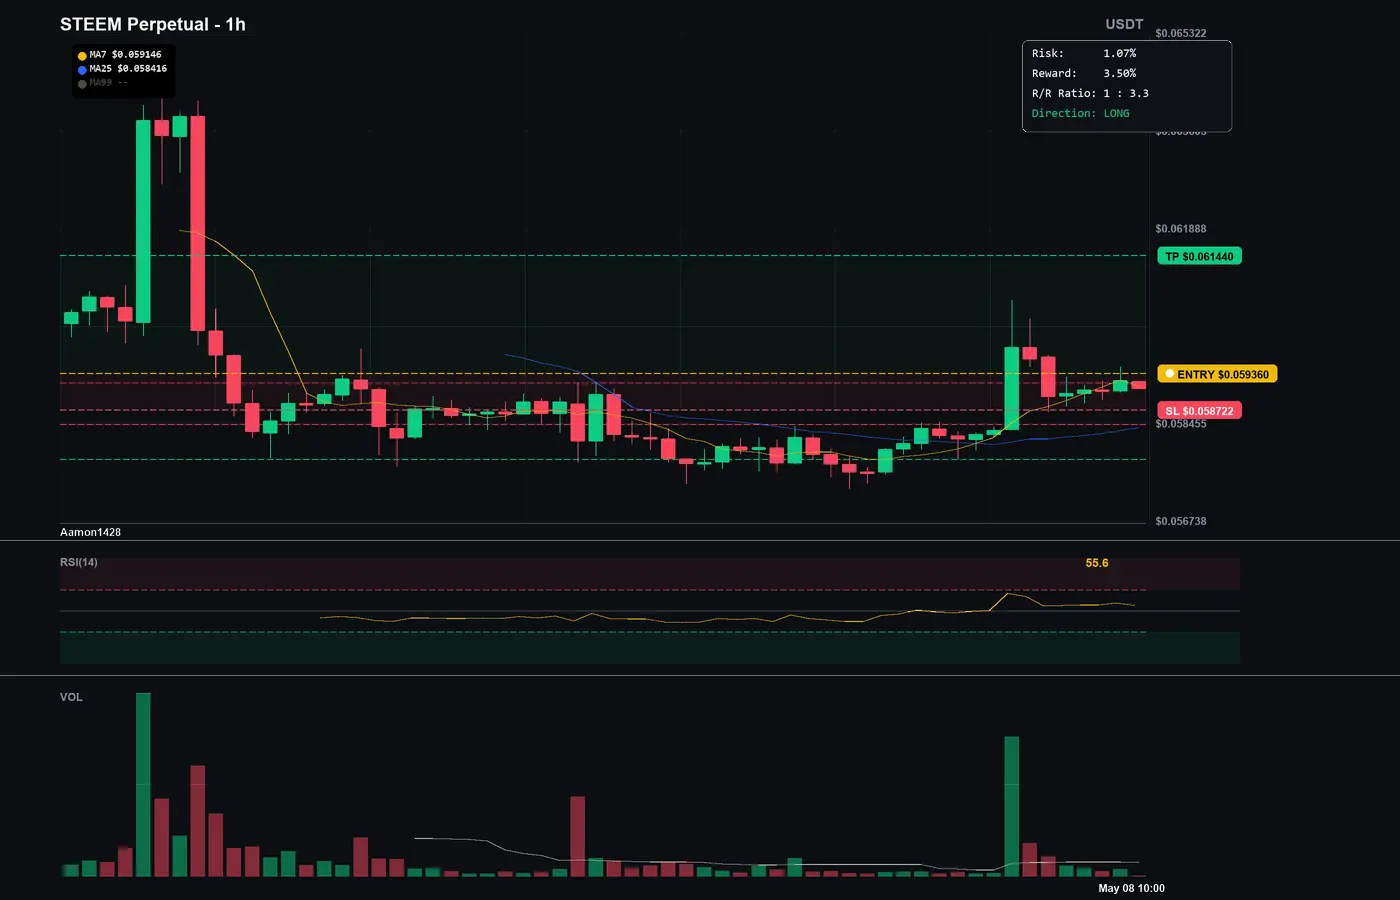This screenshot has height=900, width=1400.
Task: Click the yellow dot on the ENTRY label
Action: pos(1169,374)
